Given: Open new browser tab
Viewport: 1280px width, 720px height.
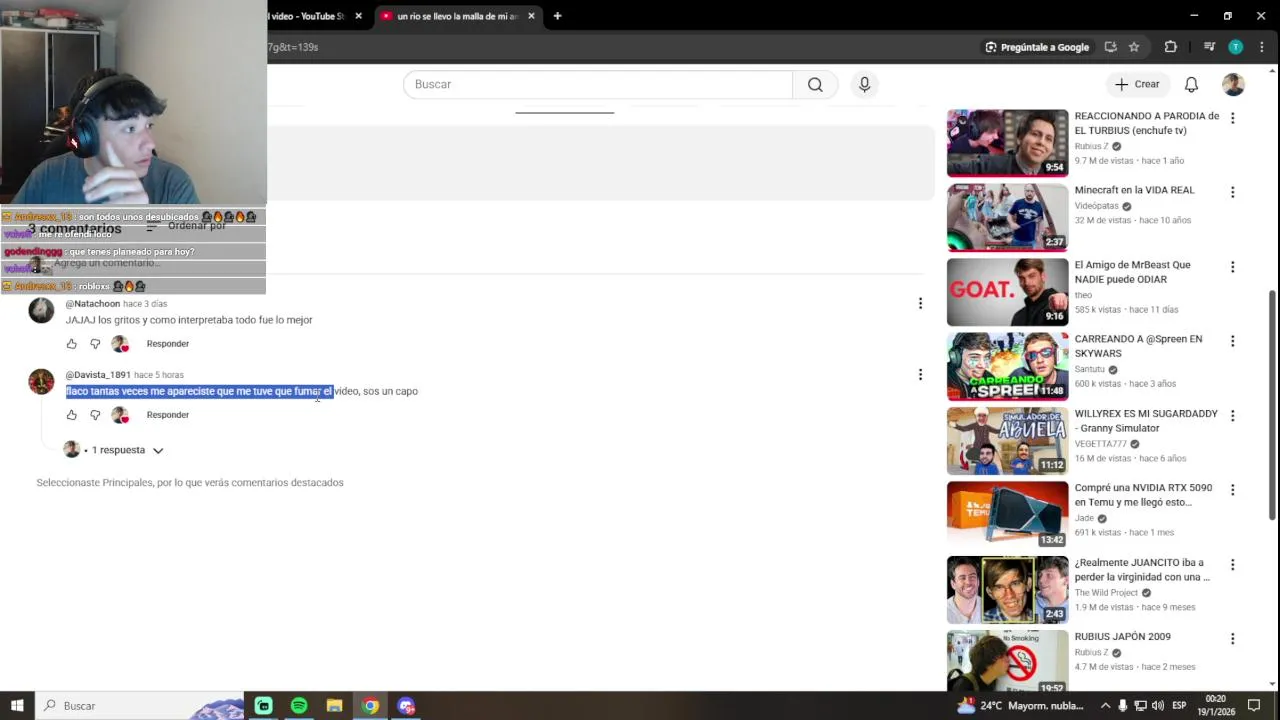Looking at the screenshot, I should [557, 16].
